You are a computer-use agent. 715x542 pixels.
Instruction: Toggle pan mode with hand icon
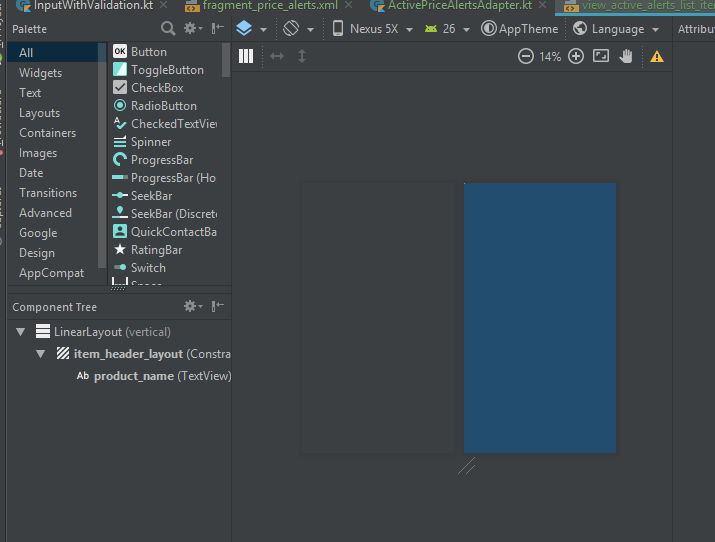point(626,57)
